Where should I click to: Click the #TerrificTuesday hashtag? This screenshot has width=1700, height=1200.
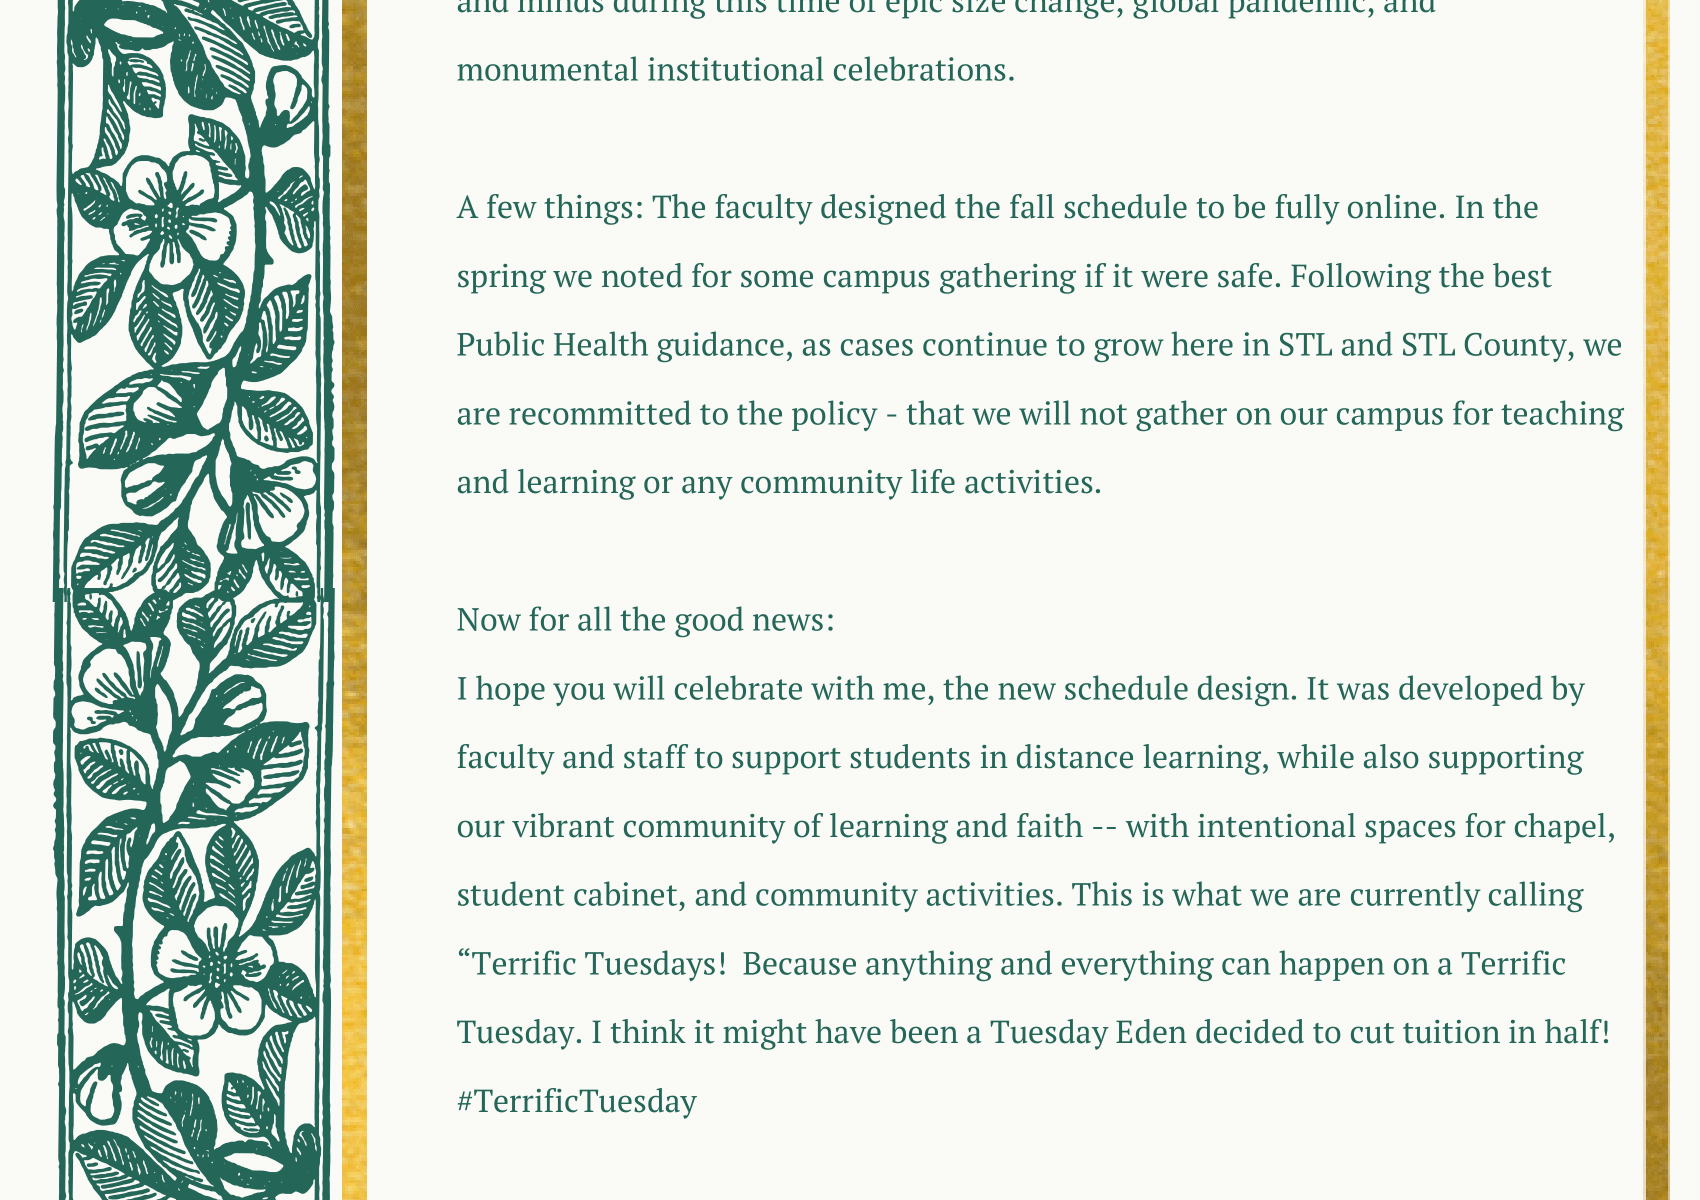pos(576,1101)
